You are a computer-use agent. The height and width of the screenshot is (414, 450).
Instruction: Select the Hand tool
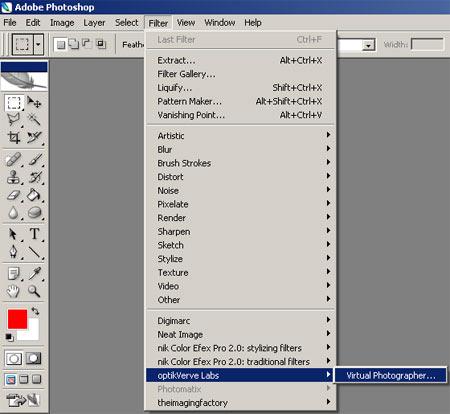click(x=14, y=291)
